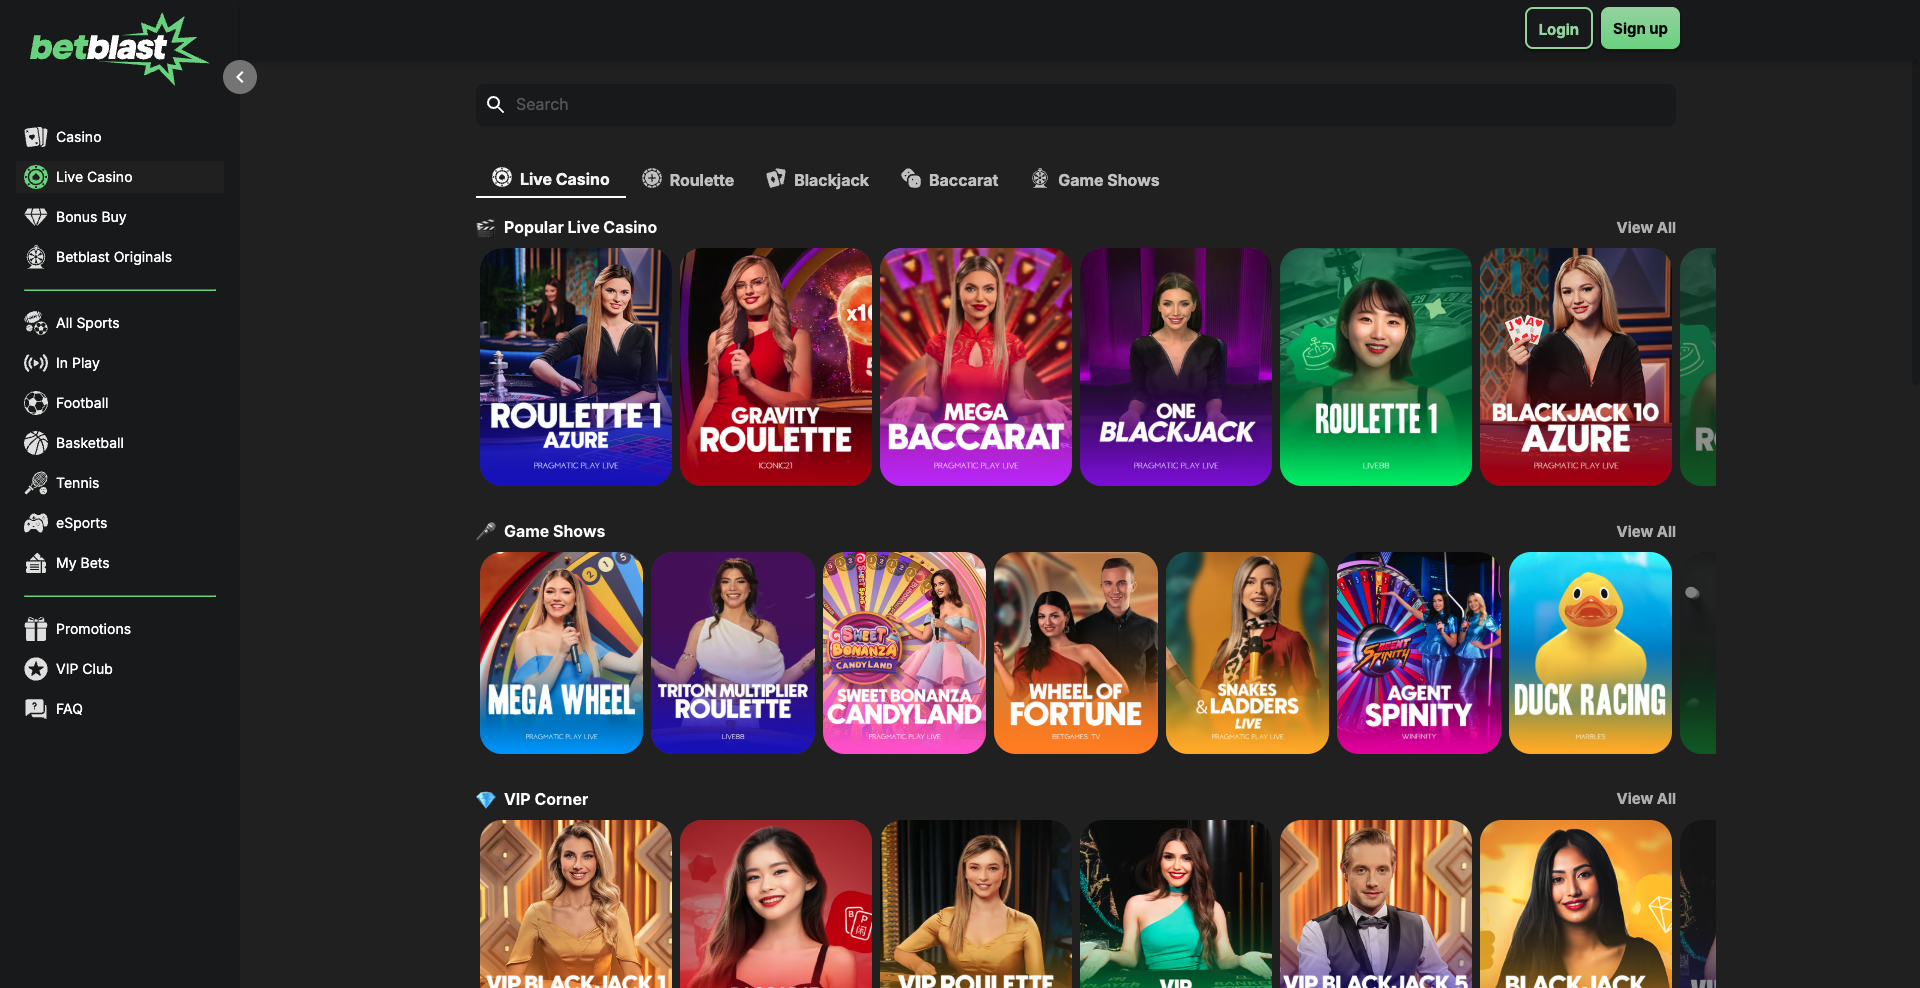Expand VIP Corner section with View All
Image resolution: width=1920 pixels, height=988 pixels.
(1645, 799)
